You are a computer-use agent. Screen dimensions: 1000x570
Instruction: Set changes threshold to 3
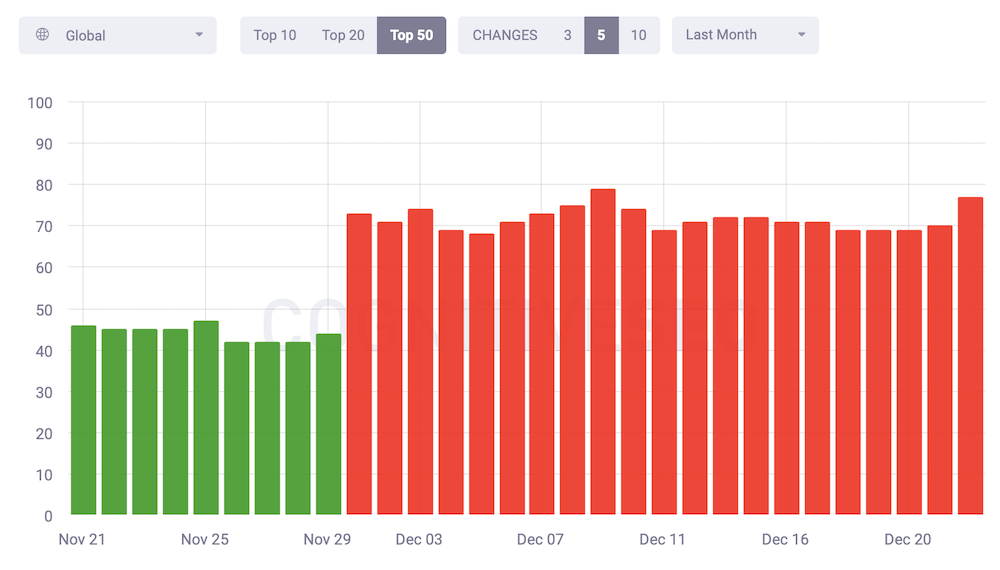[567, 35]
